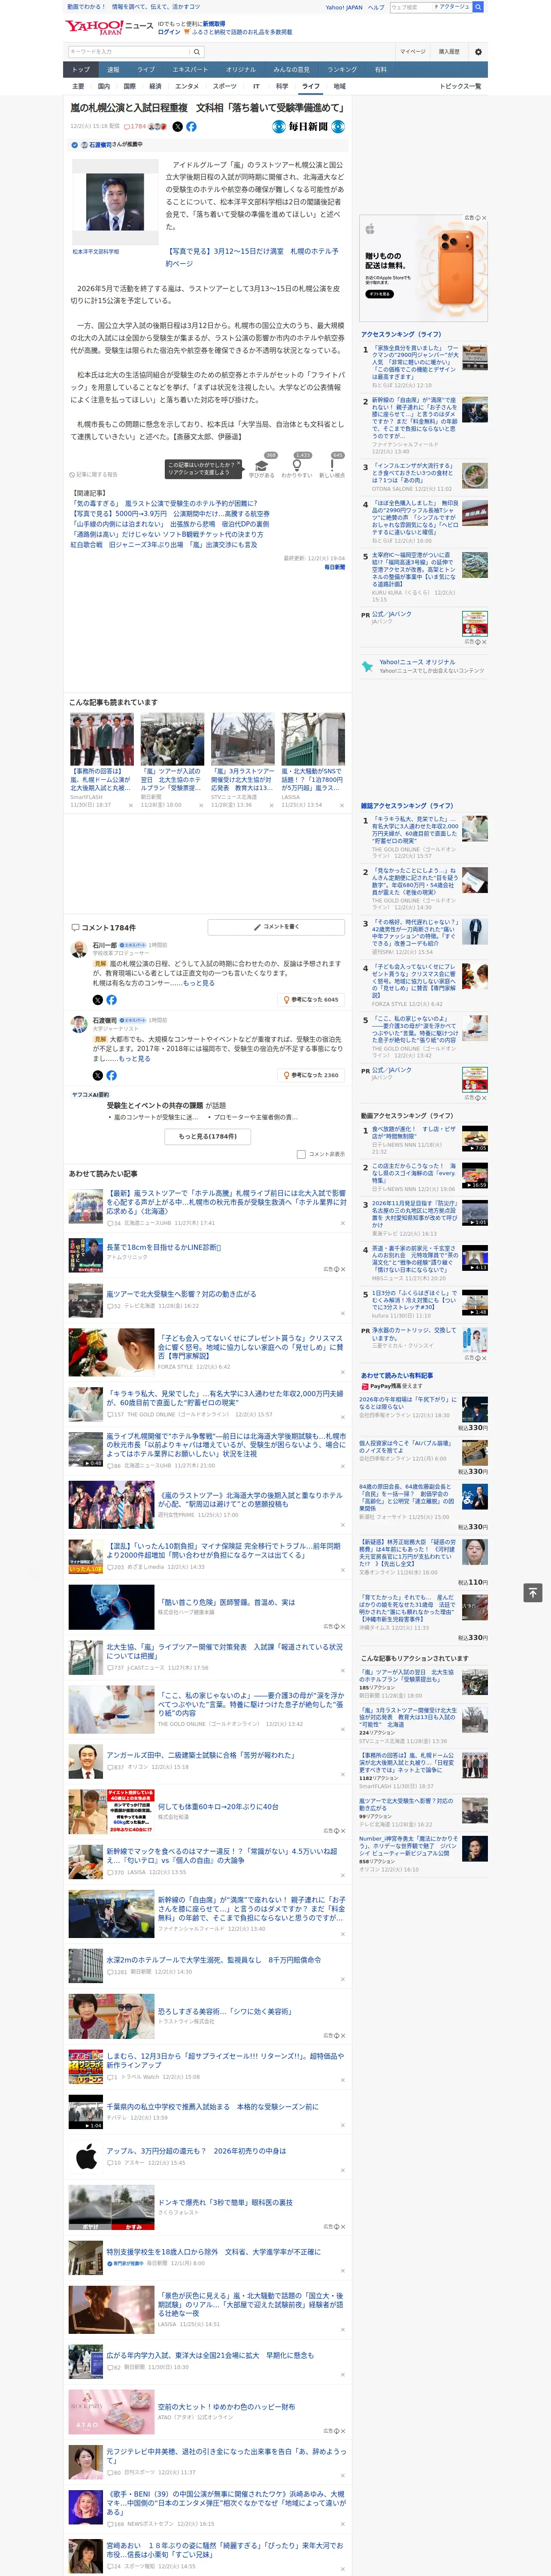Open the ランキング tab
Viewport: 551px width, 2576px height.
coord(342,69)
